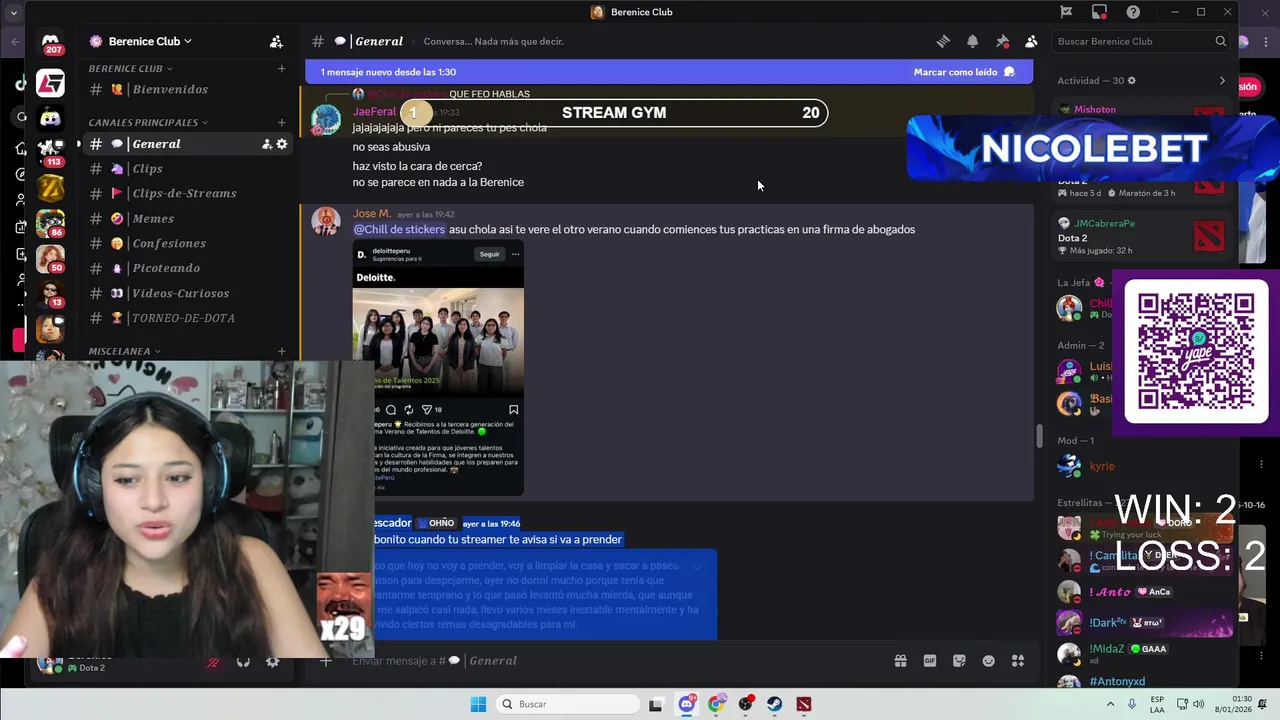The width and height of the screenshot is (1280, 720).
Task: Show pinned messages
Action: 1002,41
